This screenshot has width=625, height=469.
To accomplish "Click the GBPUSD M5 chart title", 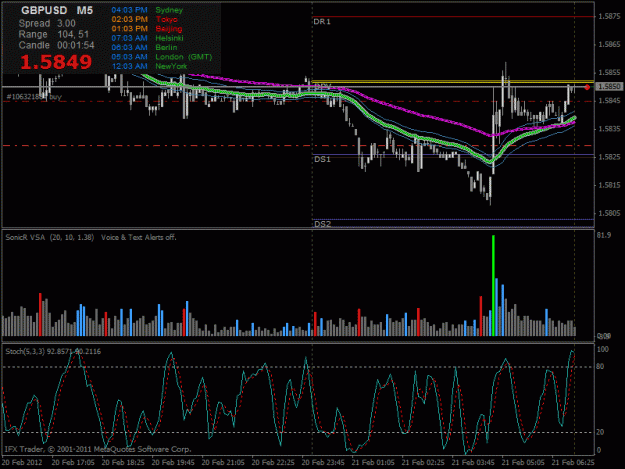I will coord(57,10).
